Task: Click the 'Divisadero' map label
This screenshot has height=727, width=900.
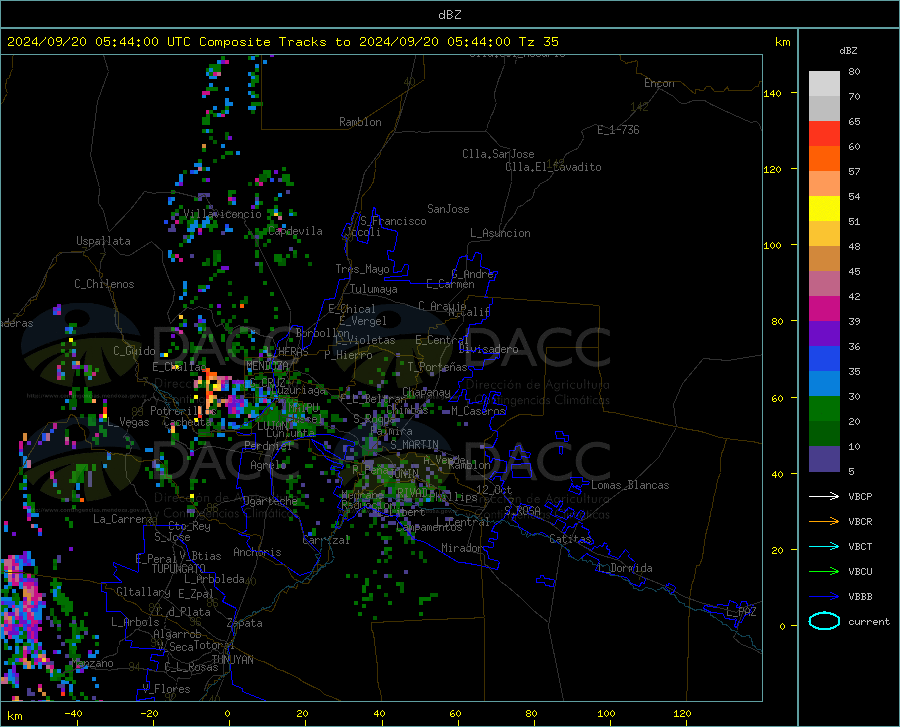Action: (x=488, y=349)
